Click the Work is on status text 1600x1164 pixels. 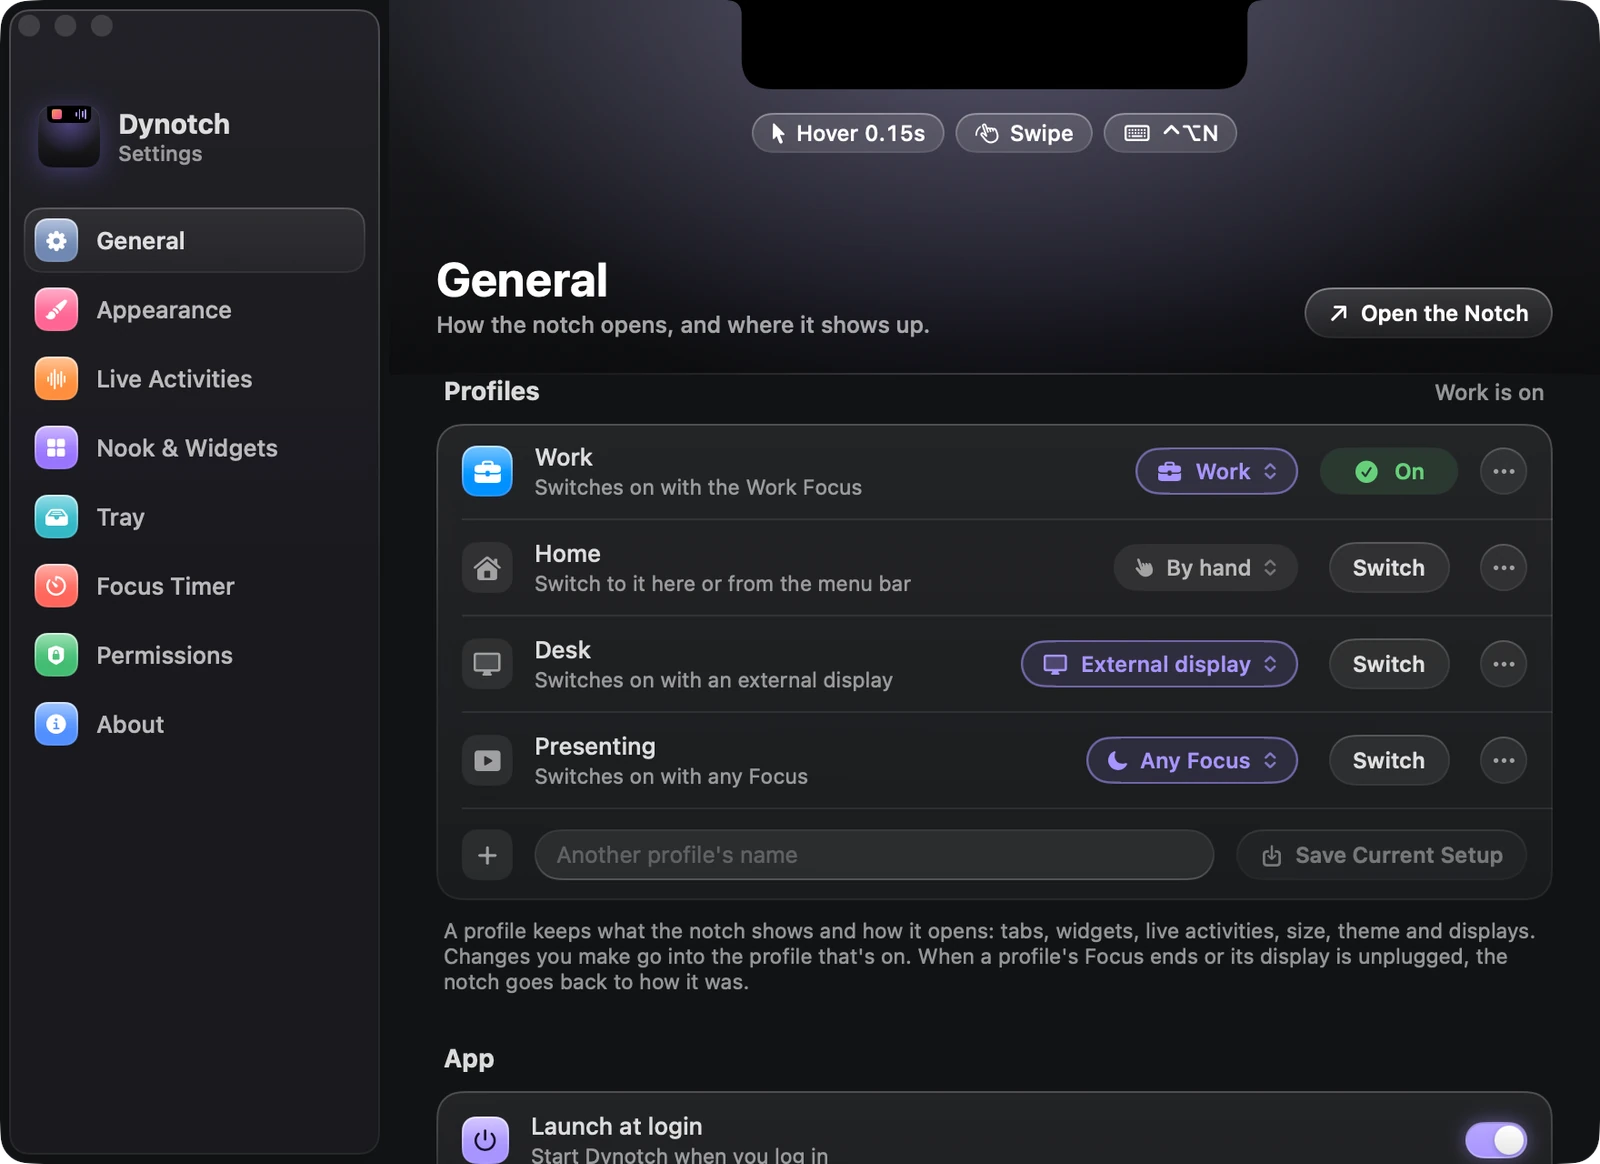pos(1489,392)
